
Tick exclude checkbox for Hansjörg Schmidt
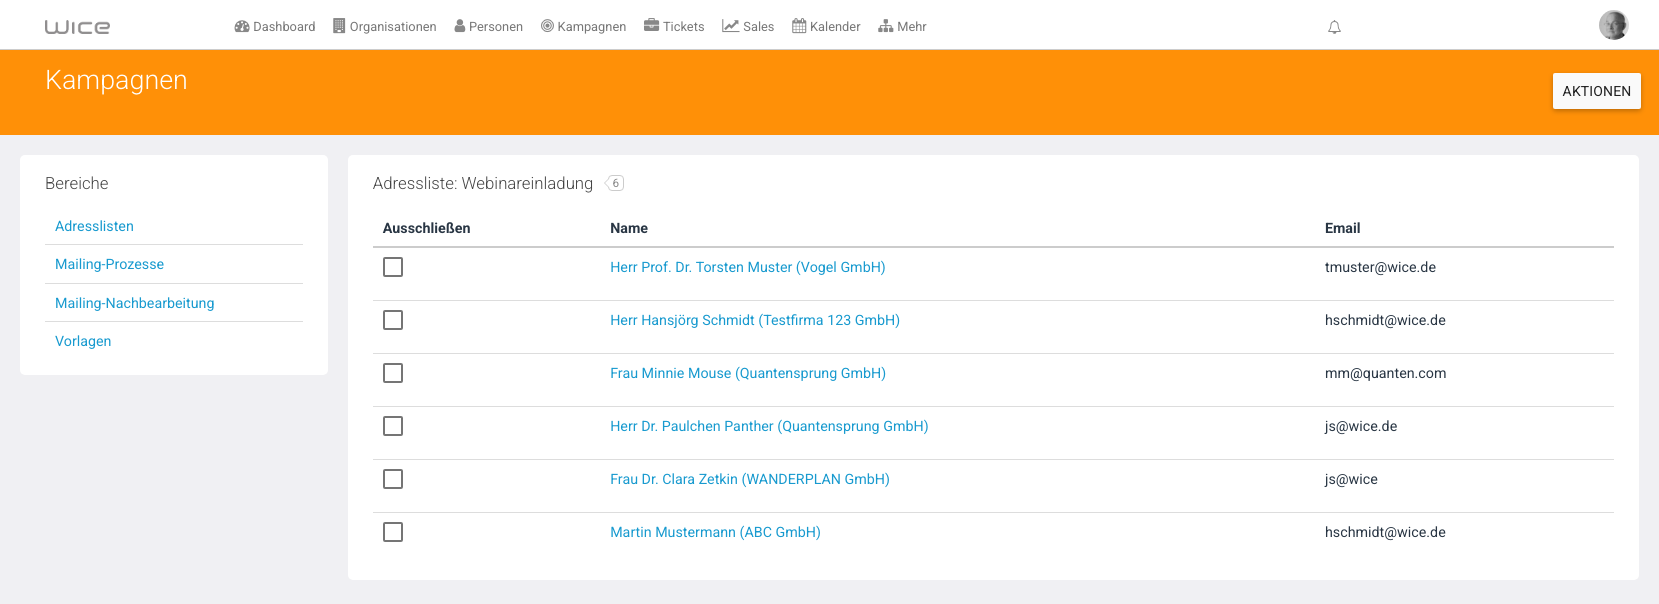tap(393, 320)
